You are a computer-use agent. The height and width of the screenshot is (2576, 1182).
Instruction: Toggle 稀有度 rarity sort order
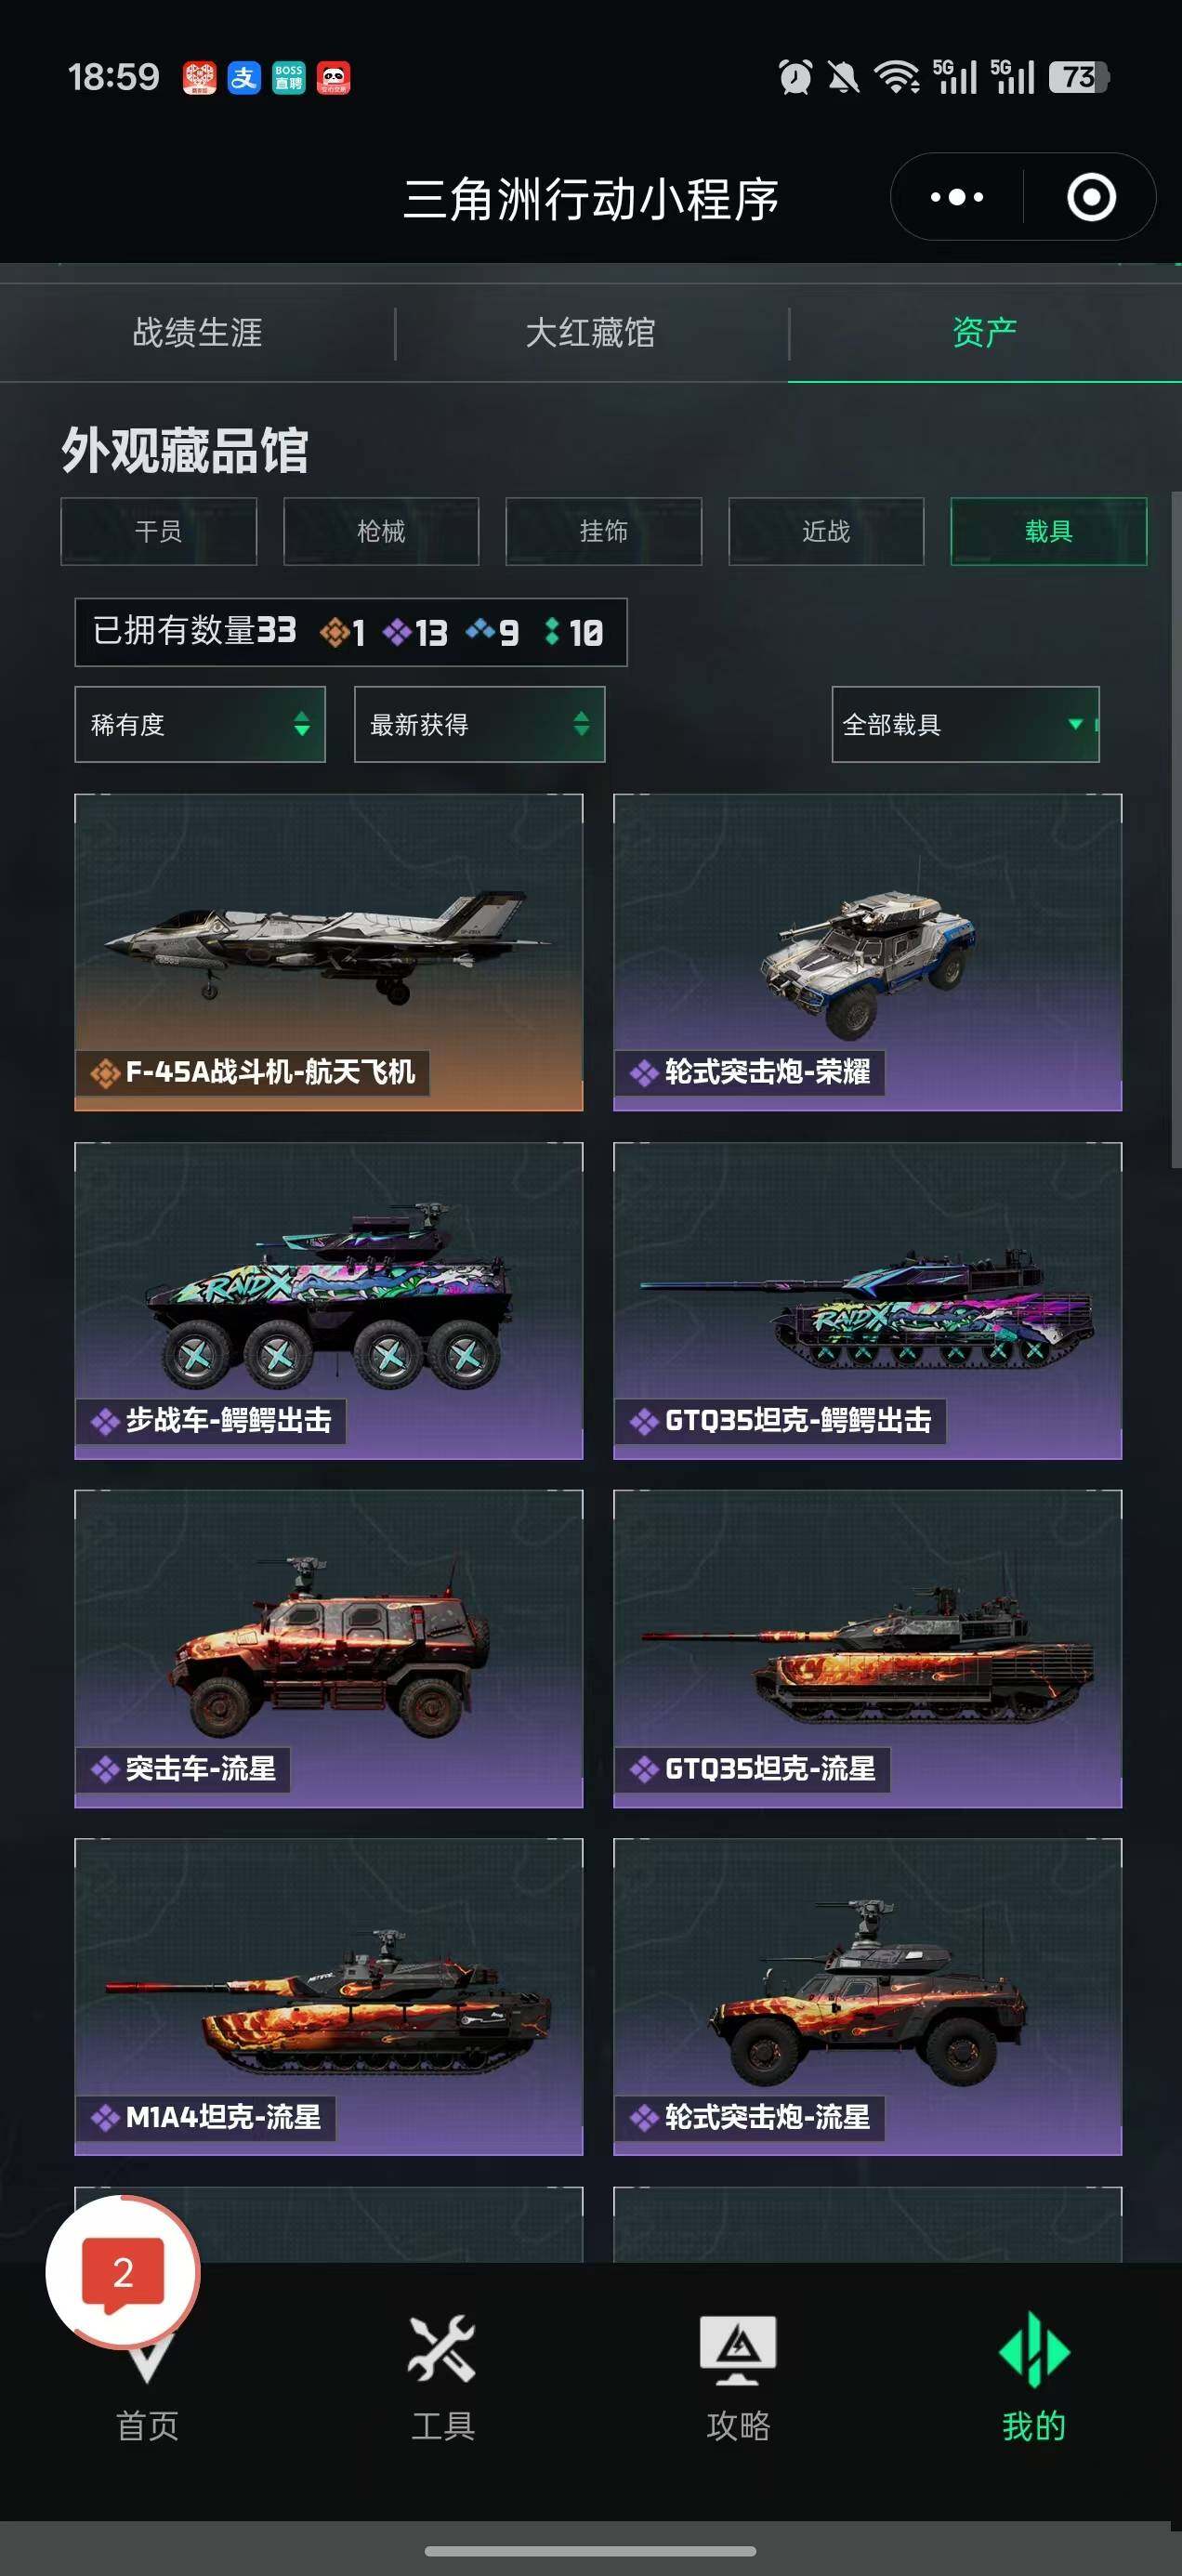point(200,724)
